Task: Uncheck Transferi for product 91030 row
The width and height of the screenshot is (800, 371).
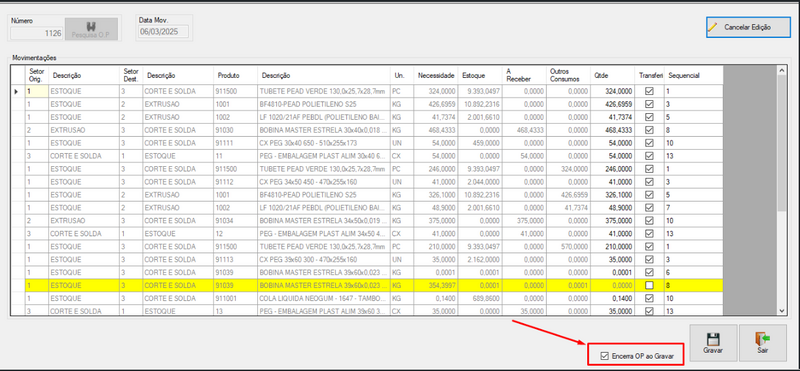Action: click(649, 130)
